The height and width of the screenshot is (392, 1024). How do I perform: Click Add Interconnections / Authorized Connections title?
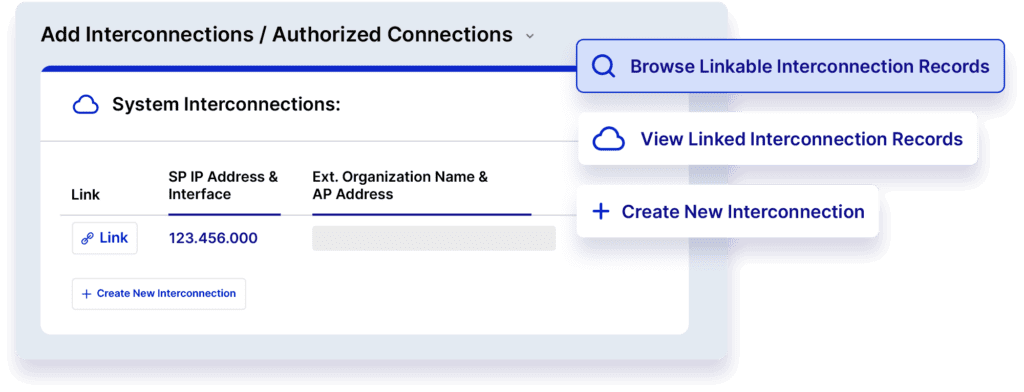[277, 35]
